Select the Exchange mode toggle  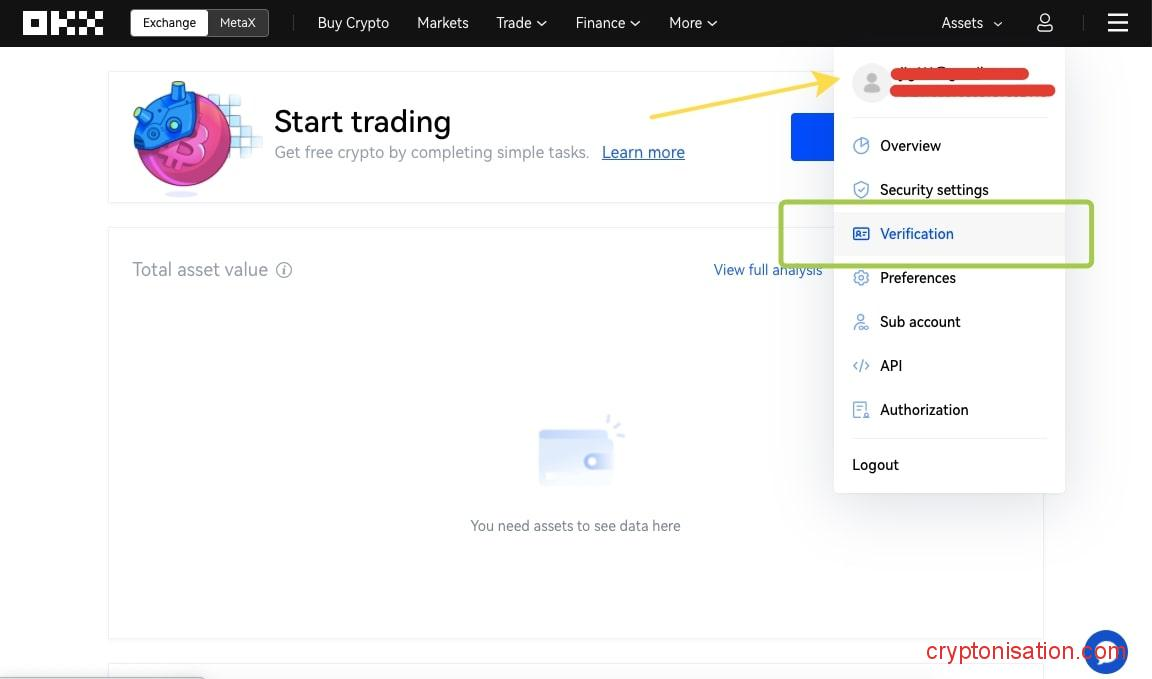(169, 23)
